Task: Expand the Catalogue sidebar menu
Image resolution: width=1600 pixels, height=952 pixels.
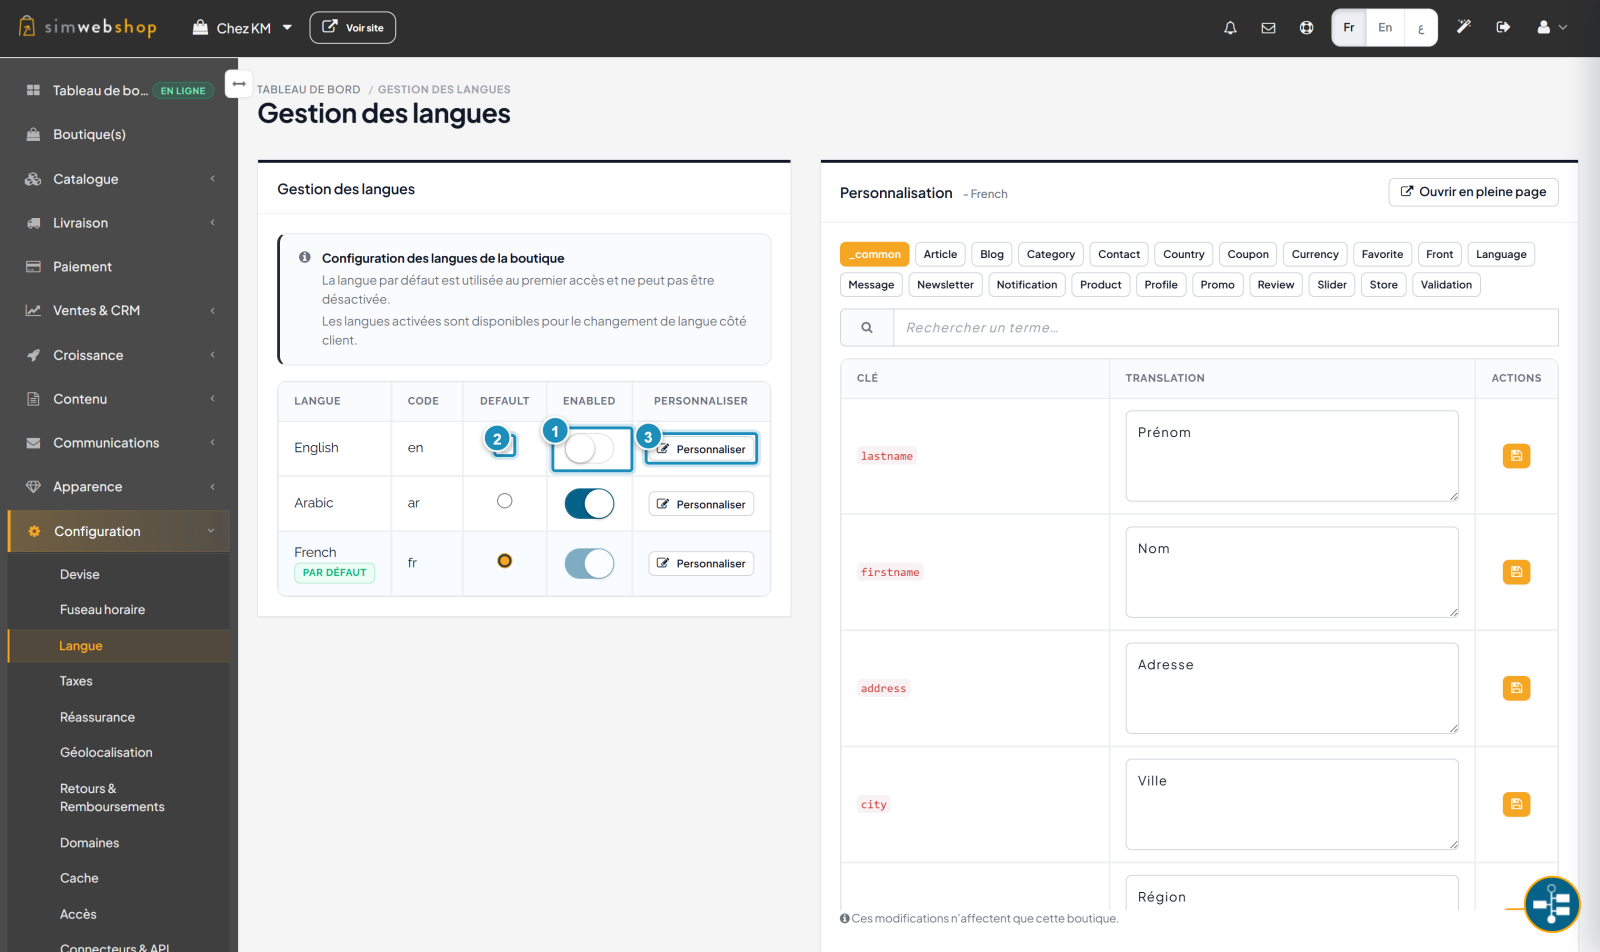Action: pyautogui.click(x=119, y=179)
